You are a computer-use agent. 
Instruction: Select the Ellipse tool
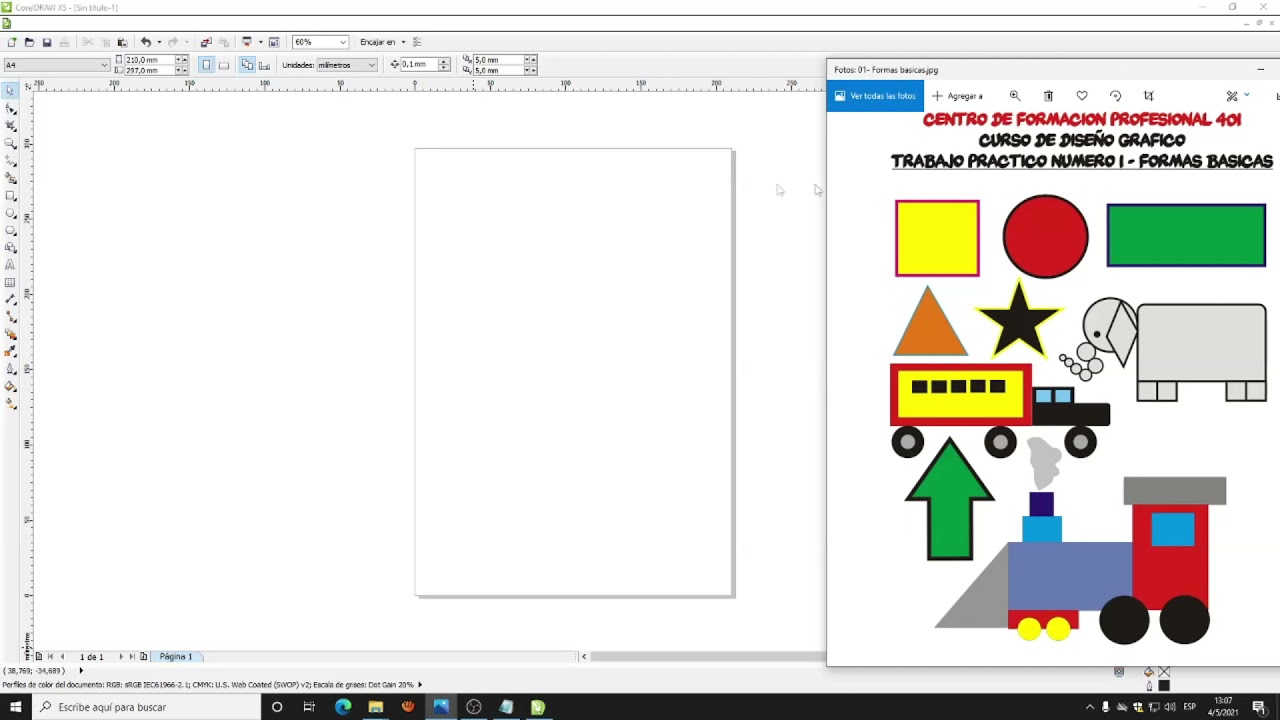pyautogui.click(x=11, y=213)
